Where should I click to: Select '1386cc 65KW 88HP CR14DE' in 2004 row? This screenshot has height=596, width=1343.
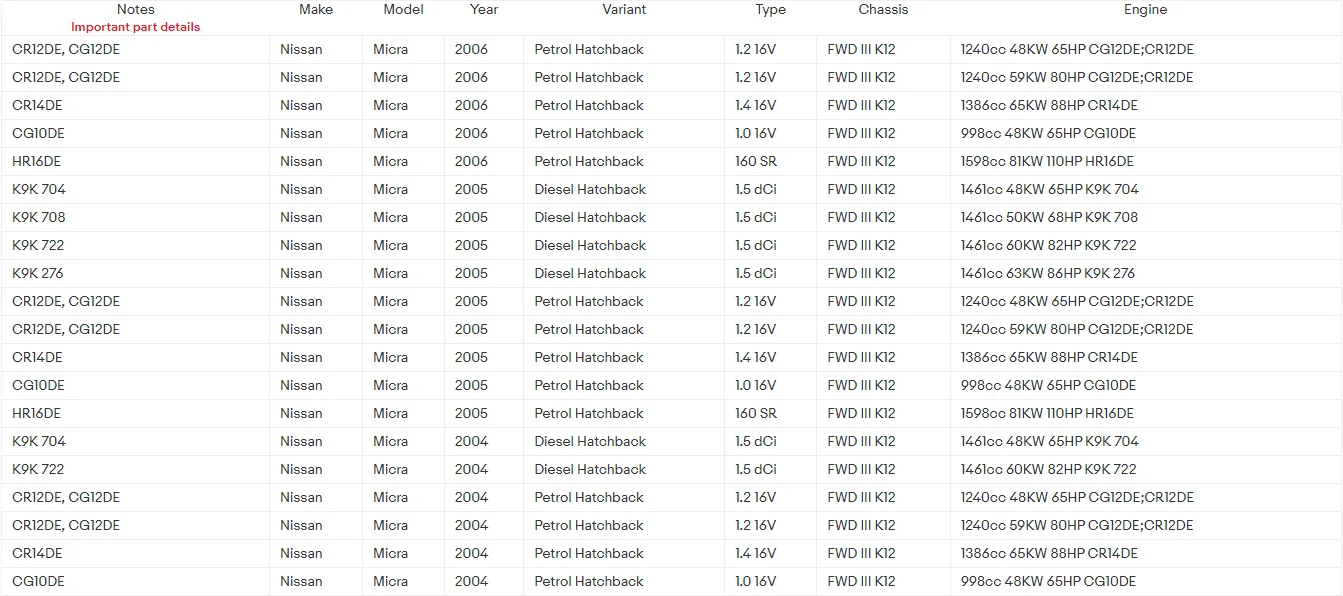[x=1049, y=553]
